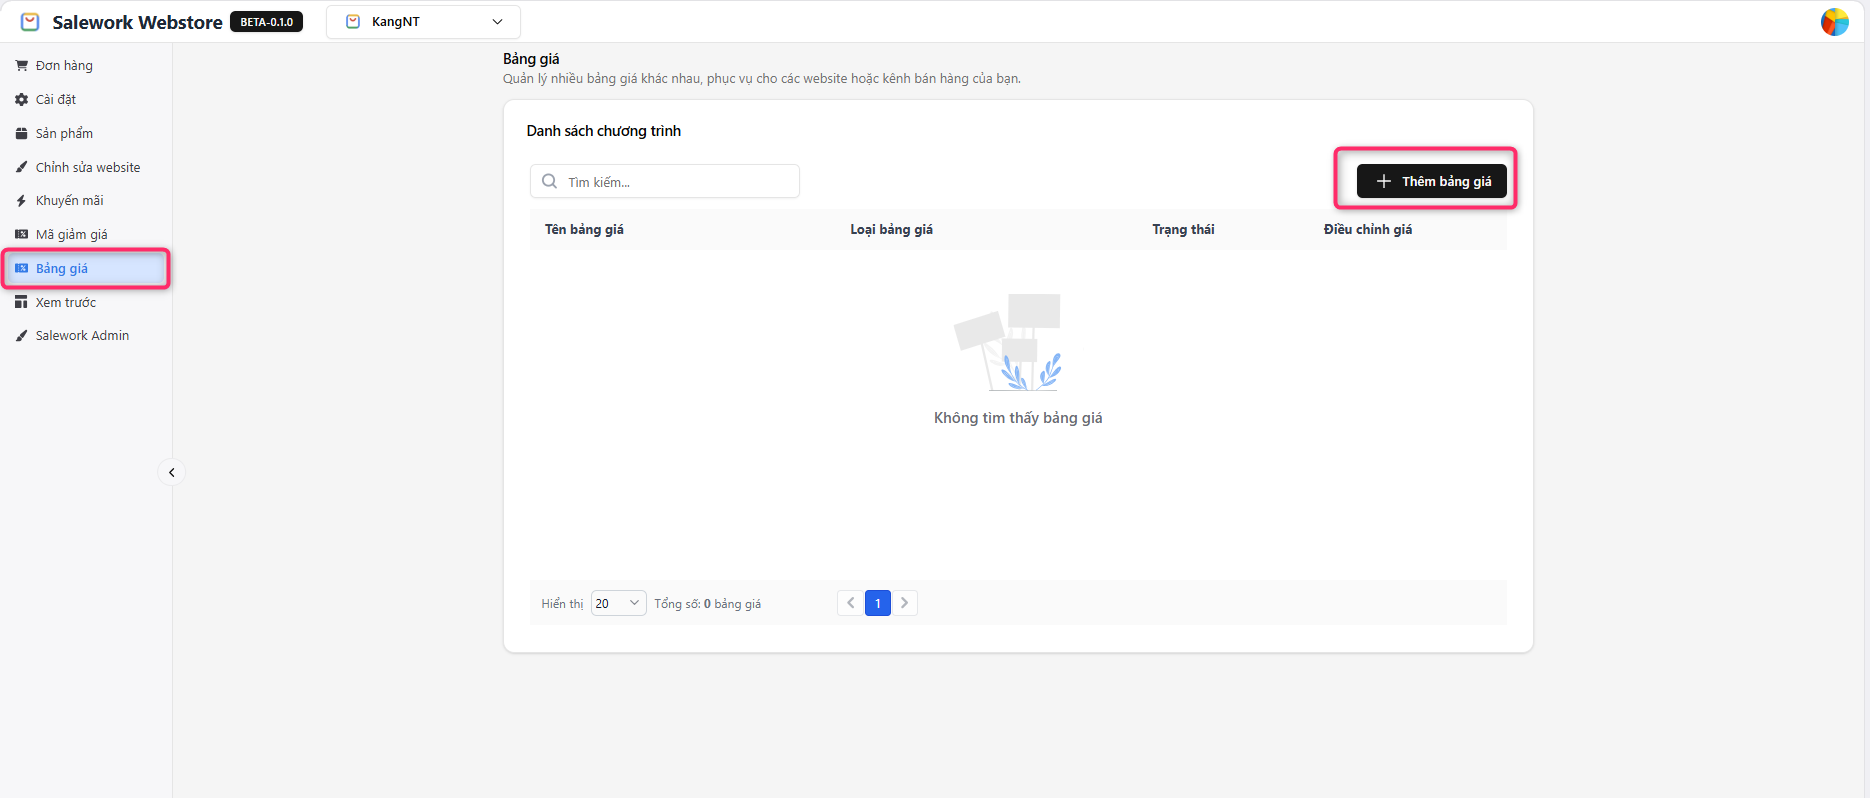1870x798 pixels.
Task: Click the shopping cart icon for Đơn hàng
Action: point(21,66)
